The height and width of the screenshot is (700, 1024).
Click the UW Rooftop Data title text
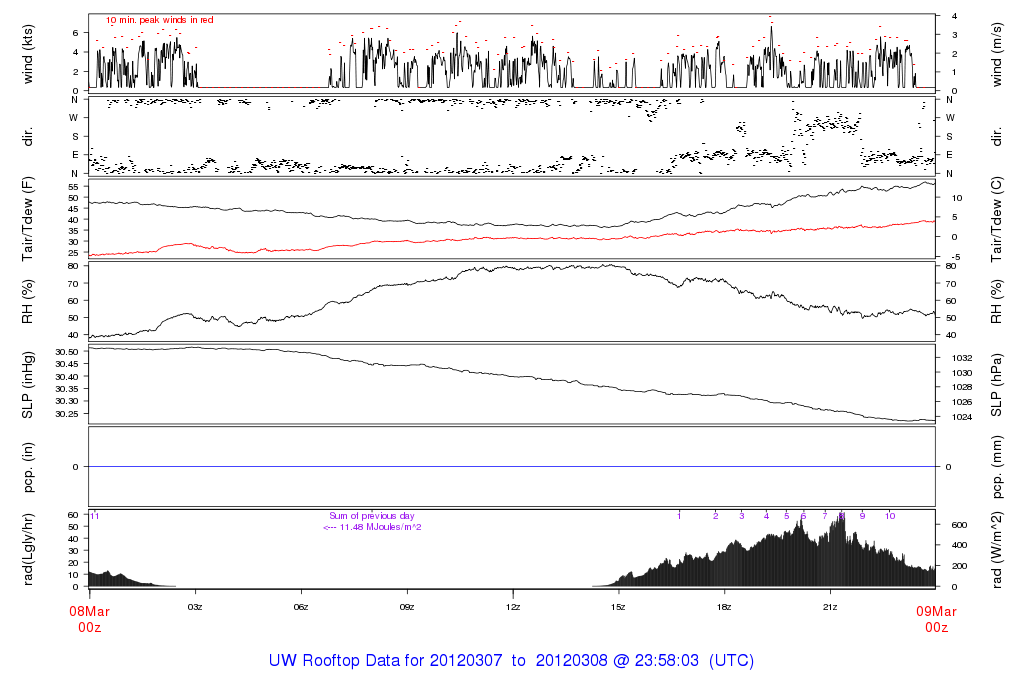coord(511,661)
